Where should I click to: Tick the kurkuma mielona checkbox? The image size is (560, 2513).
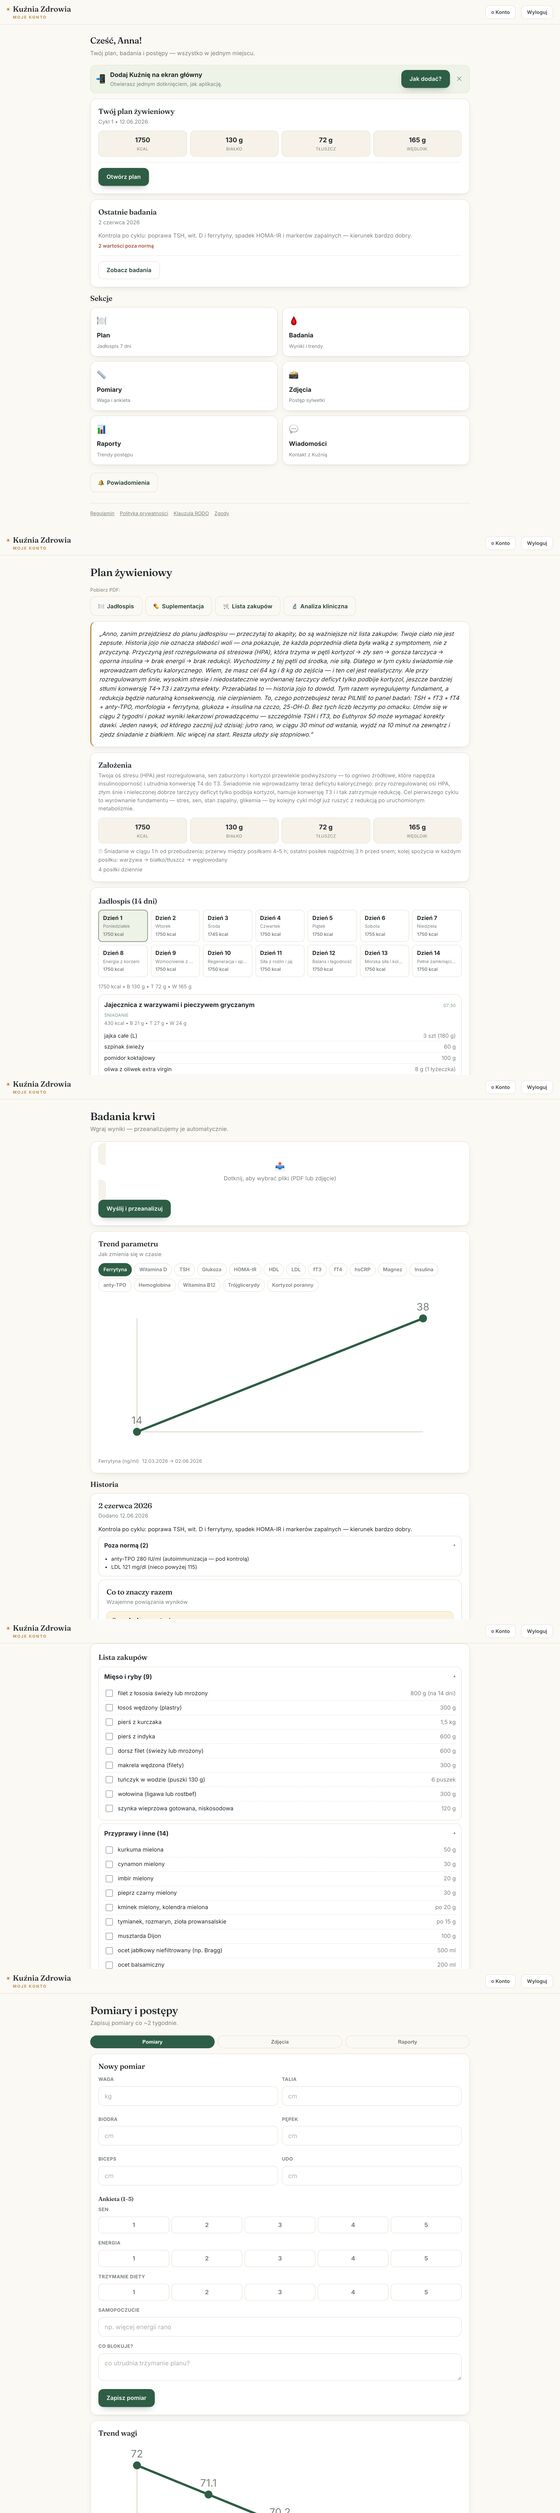(x=109, y=1850)
